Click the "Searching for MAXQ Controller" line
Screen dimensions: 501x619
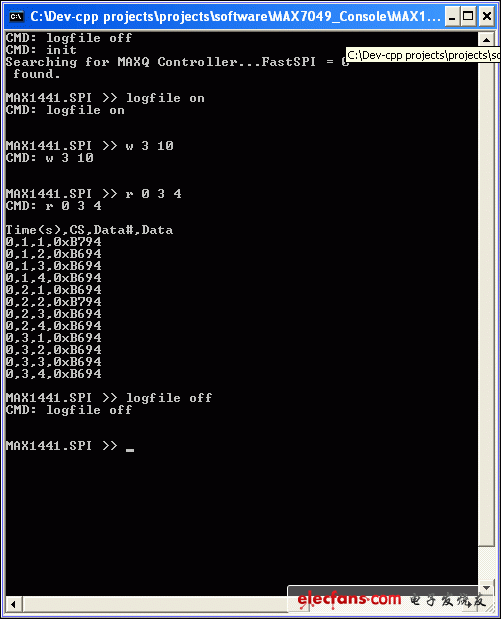pos(178,62)
